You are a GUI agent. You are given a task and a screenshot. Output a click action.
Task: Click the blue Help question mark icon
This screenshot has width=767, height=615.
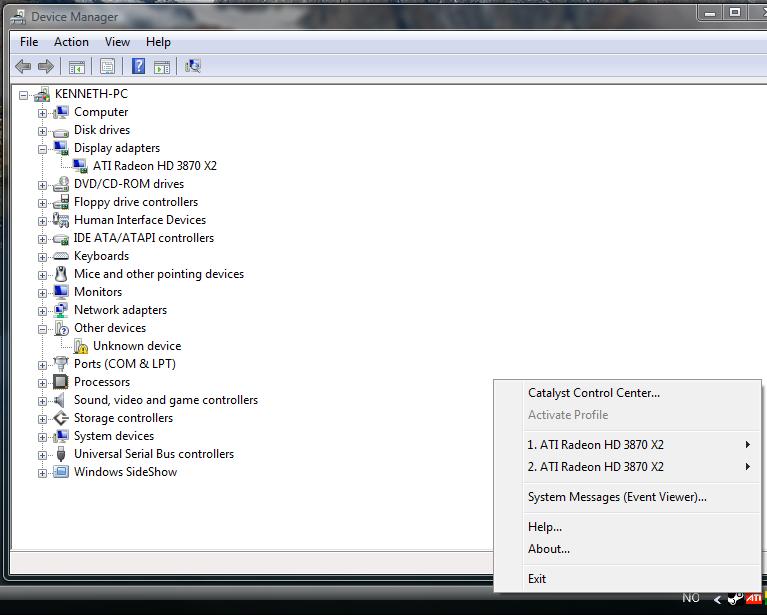(x=138, y=66)
